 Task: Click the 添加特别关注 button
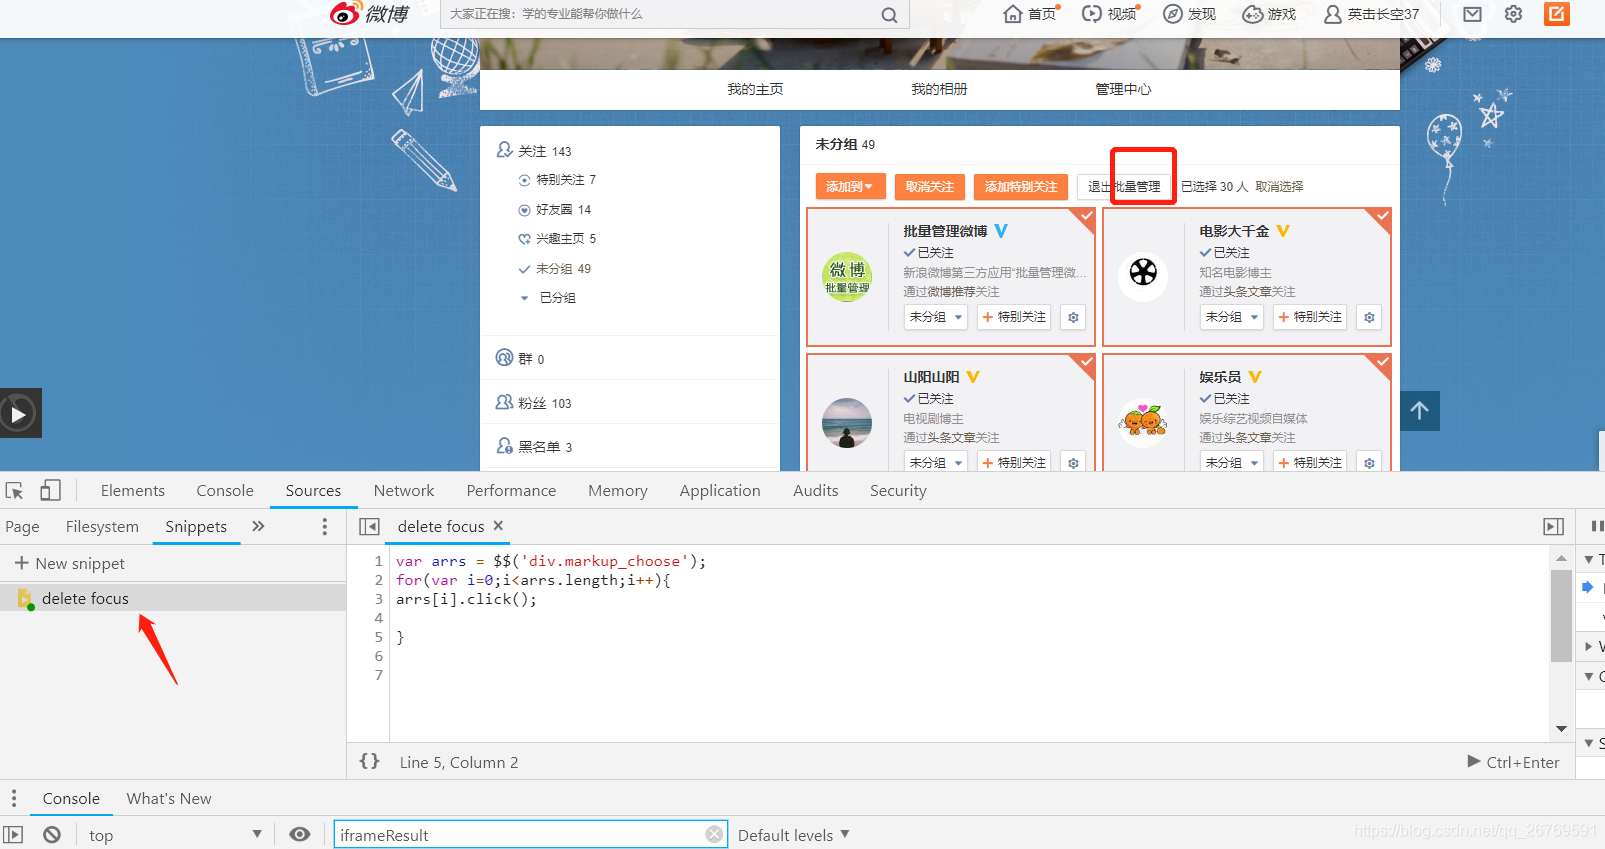(x=1021, y=187)
